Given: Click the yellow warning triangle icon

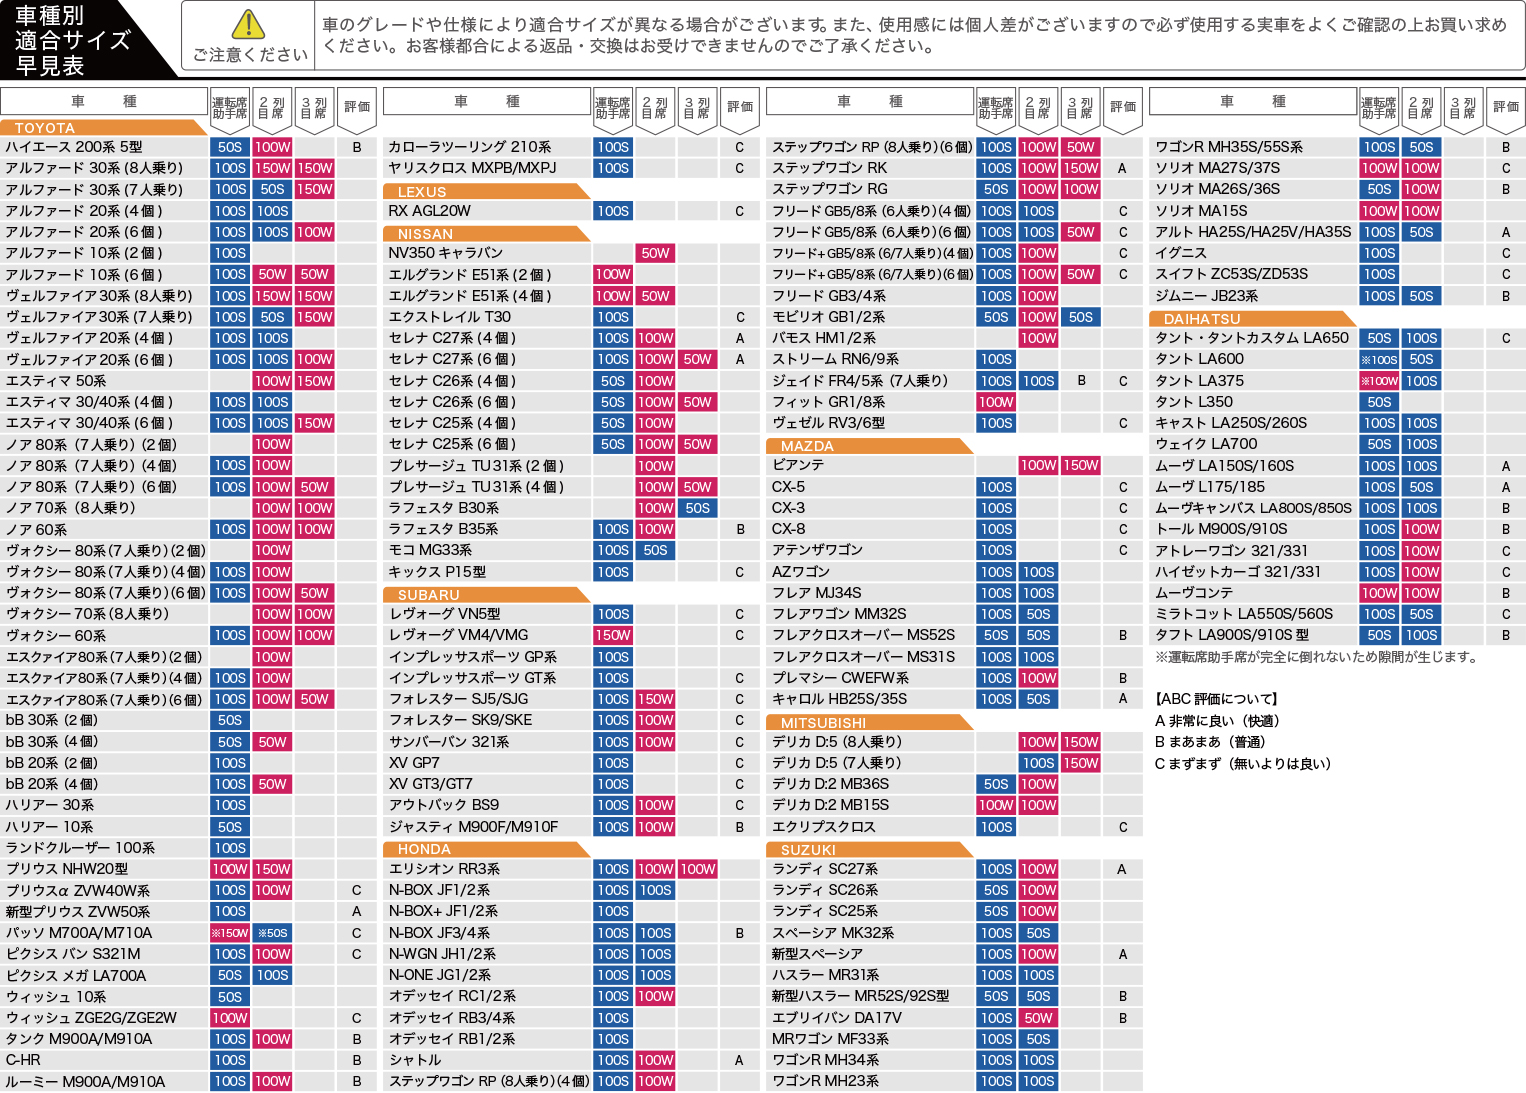Looking at the screenshot, I should [x=248, y=24].
